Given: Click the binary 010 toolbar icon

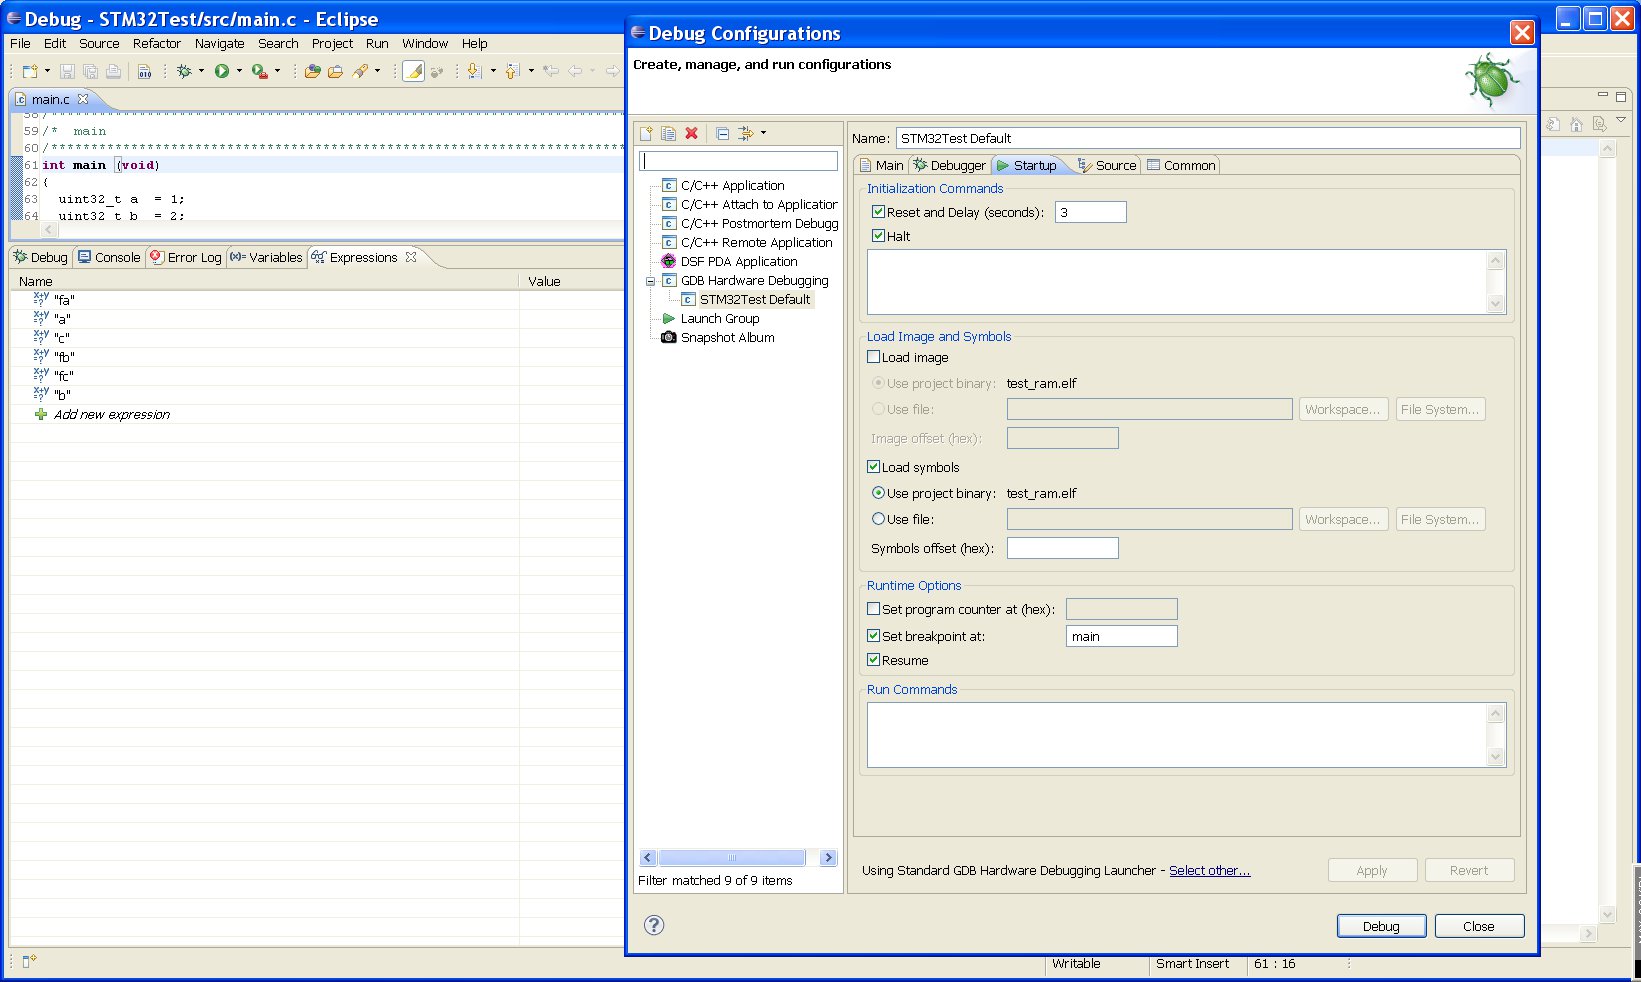Looking at the screenshot, I should click(x=145, y=71).
